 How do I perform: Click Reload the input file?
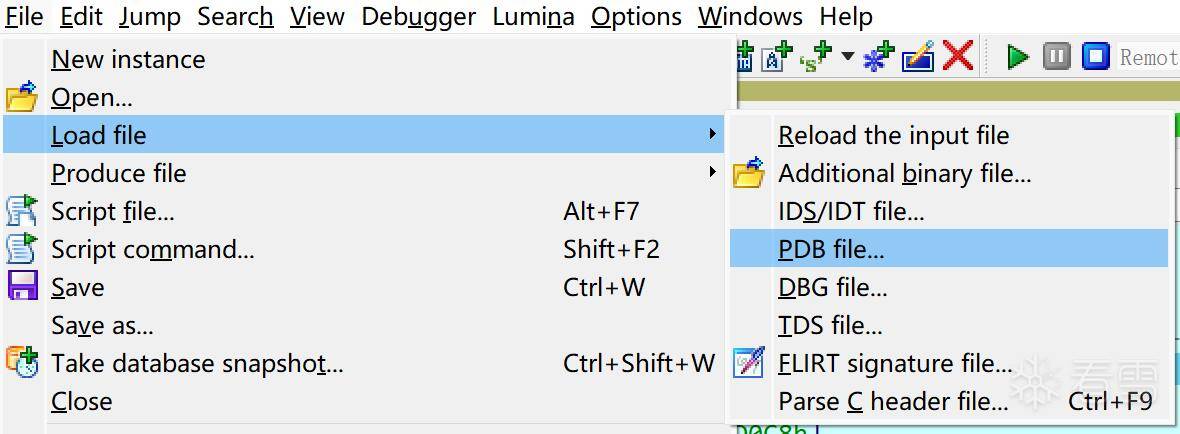[893, 135]
